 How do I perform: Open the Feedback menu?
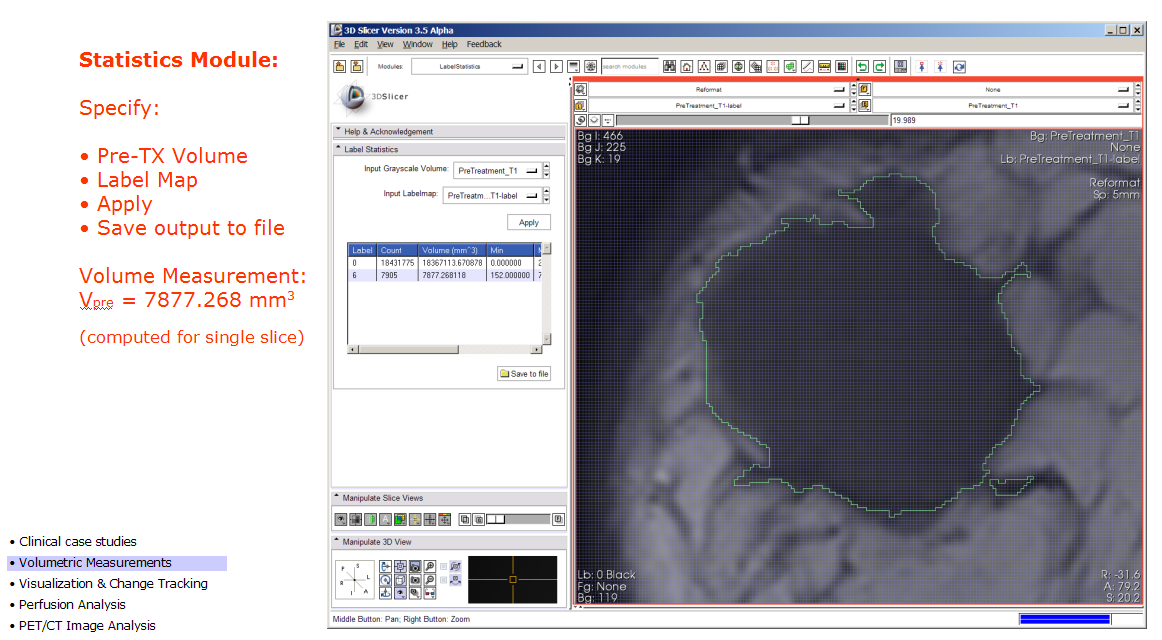484,44
